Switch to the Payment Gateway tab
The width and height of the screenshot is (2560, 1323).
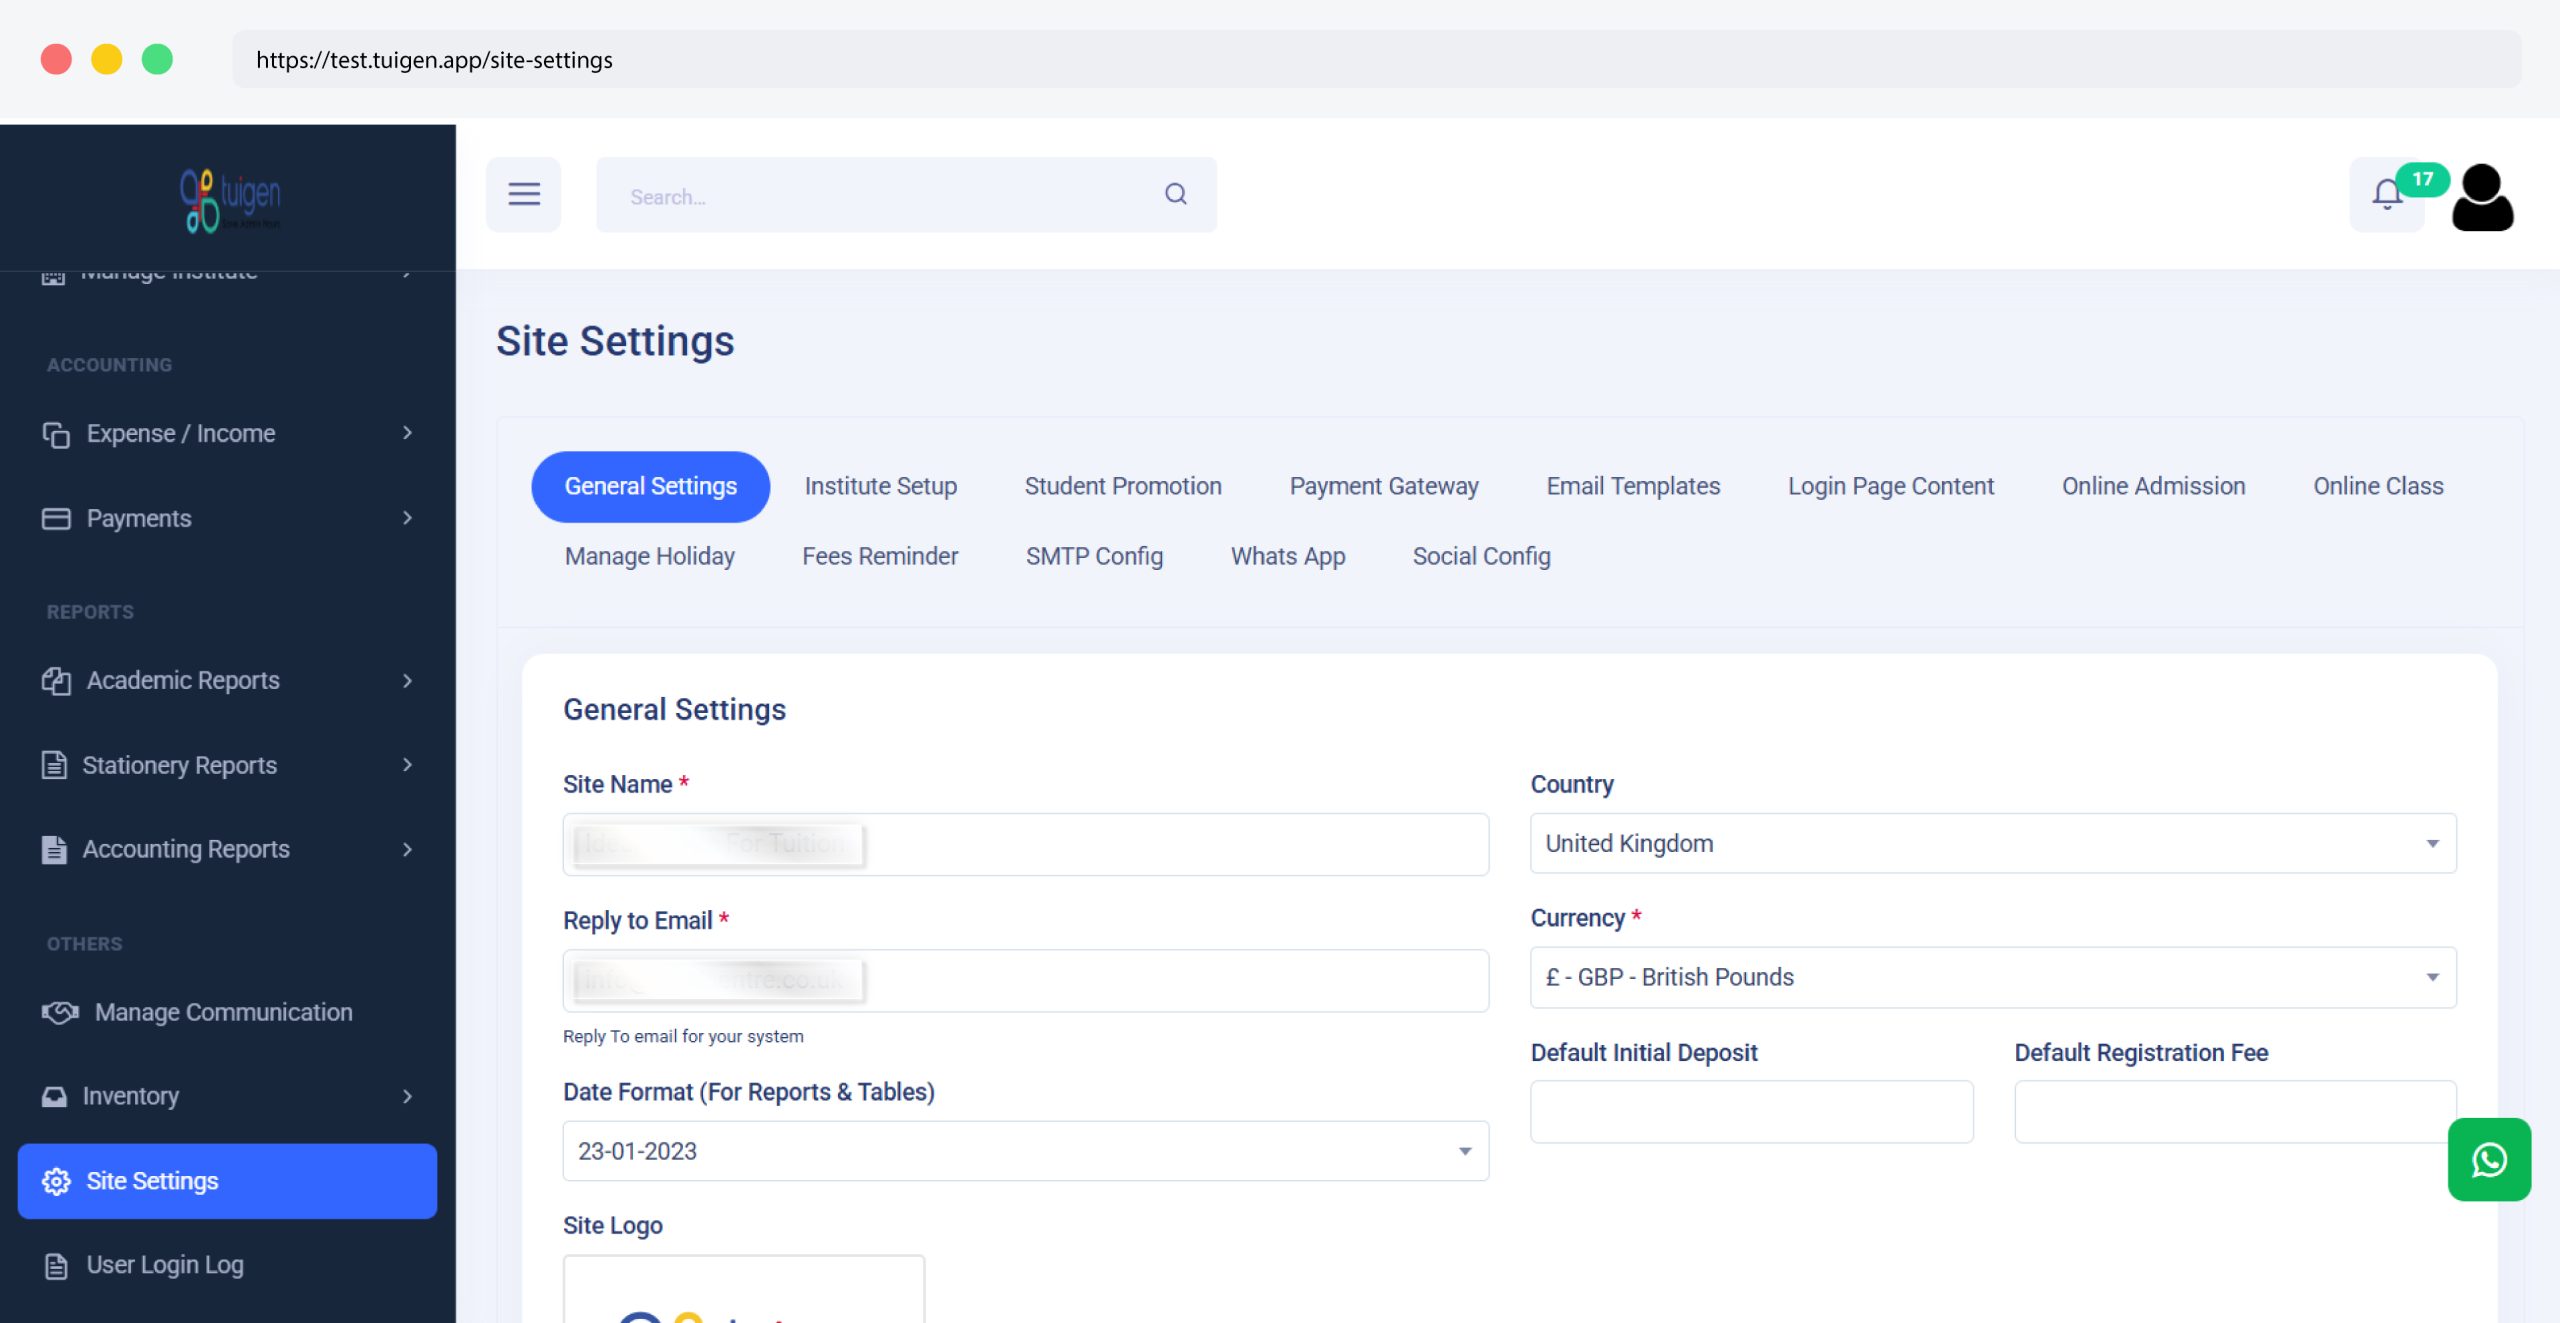pos(1383,486)
